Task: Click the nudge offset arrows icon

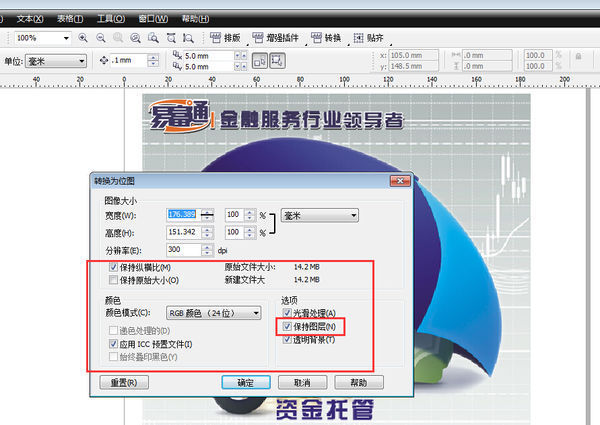Action: (x=104, y=60)
